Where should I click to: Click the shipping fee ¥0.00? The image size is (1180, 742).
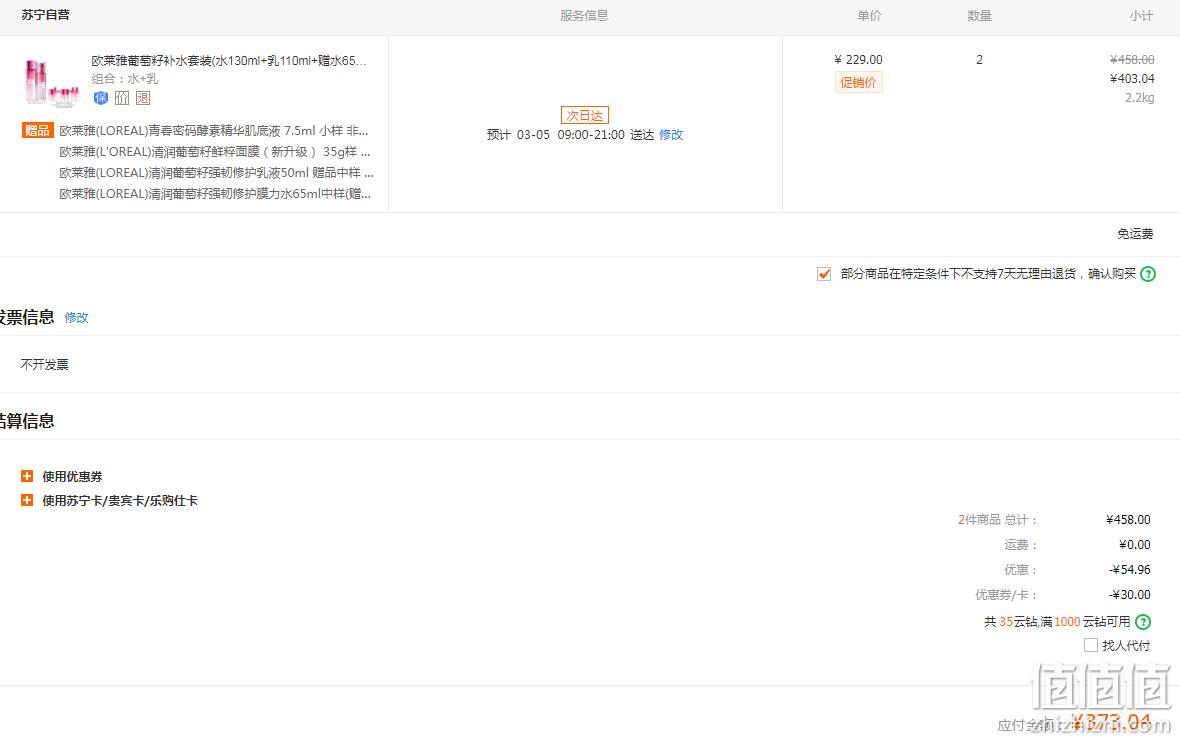[1135, 544]
